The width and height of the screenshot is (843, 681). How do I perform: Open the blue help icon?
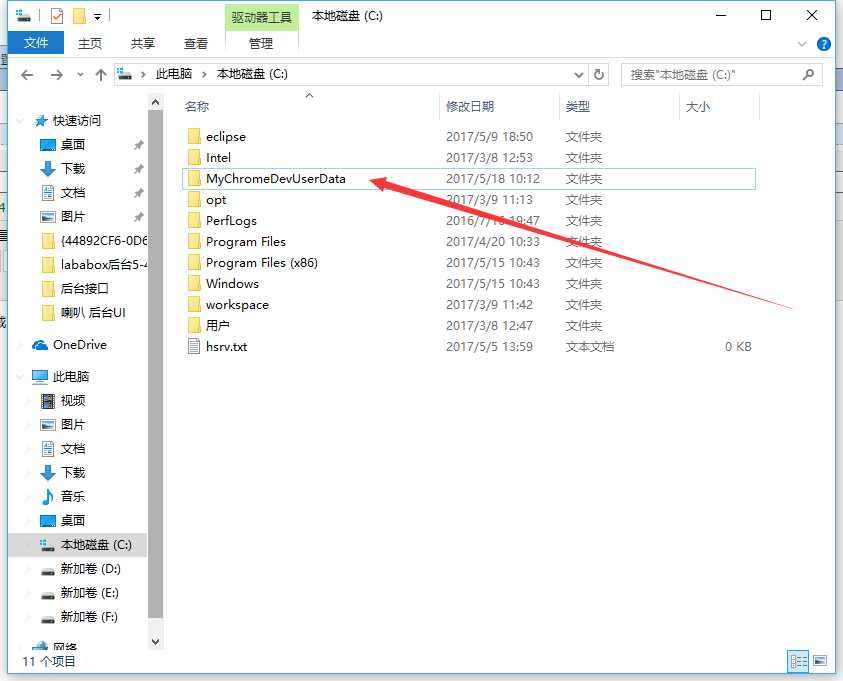click(823, 44)
